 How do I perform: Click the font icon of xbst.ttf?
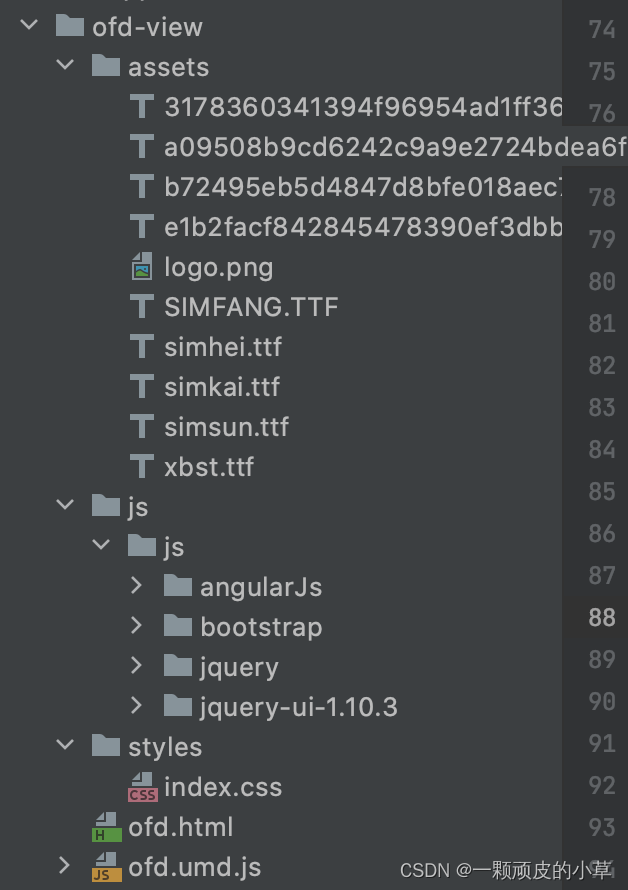(142, 466)
